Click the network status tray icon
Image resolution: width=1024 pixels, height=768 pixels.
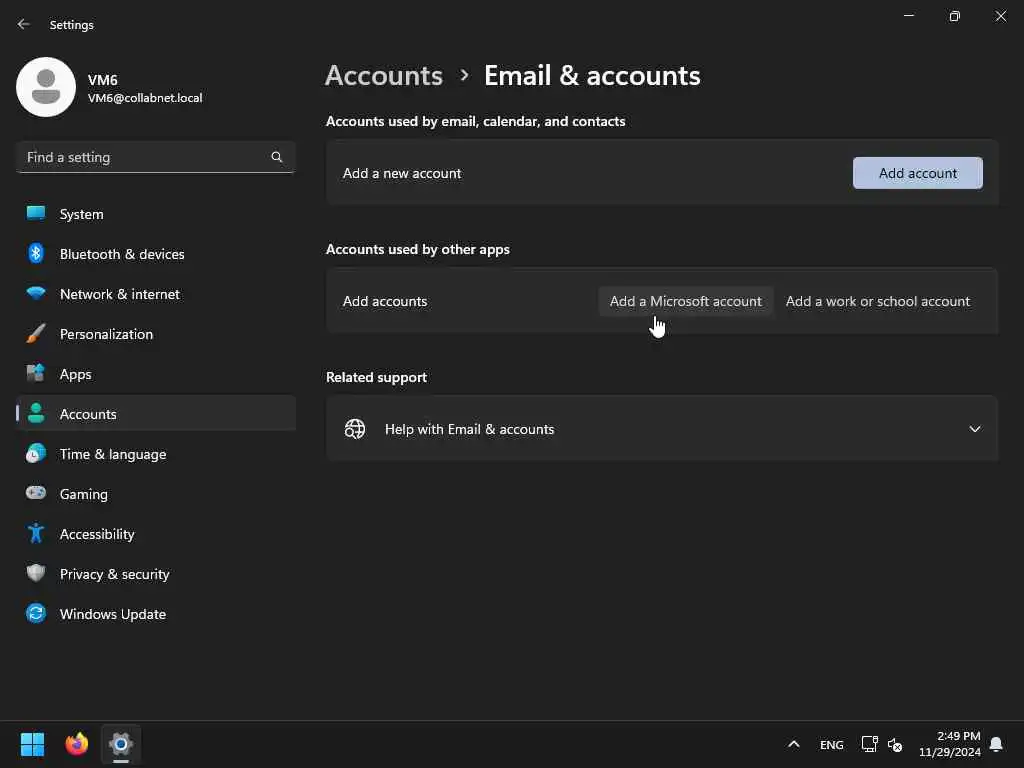[869, 744]
